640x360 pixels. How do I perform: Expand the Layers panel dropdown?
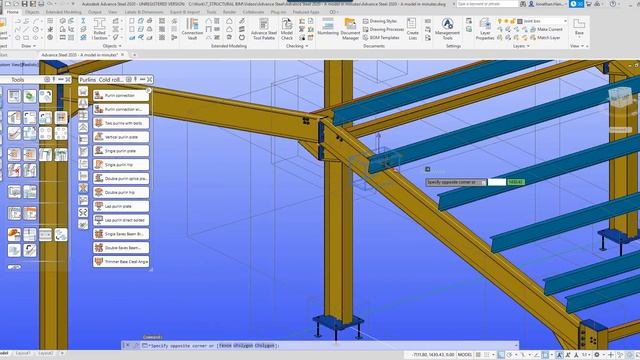coord(521,46)
